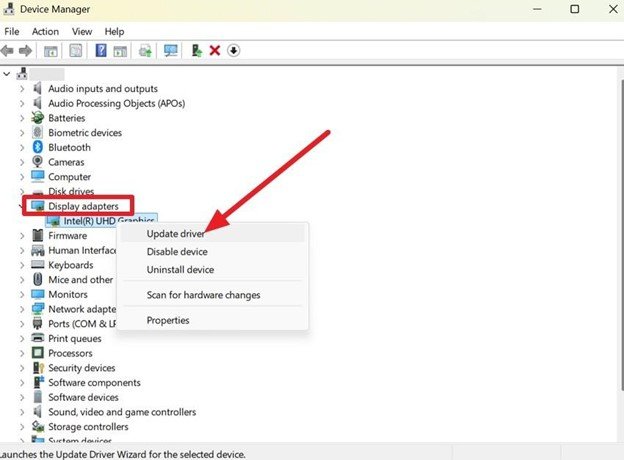Minimize the Device Manager window
The width and height of the screenshot is (624, 460).
pyautogui.click(x=537, y=9)
